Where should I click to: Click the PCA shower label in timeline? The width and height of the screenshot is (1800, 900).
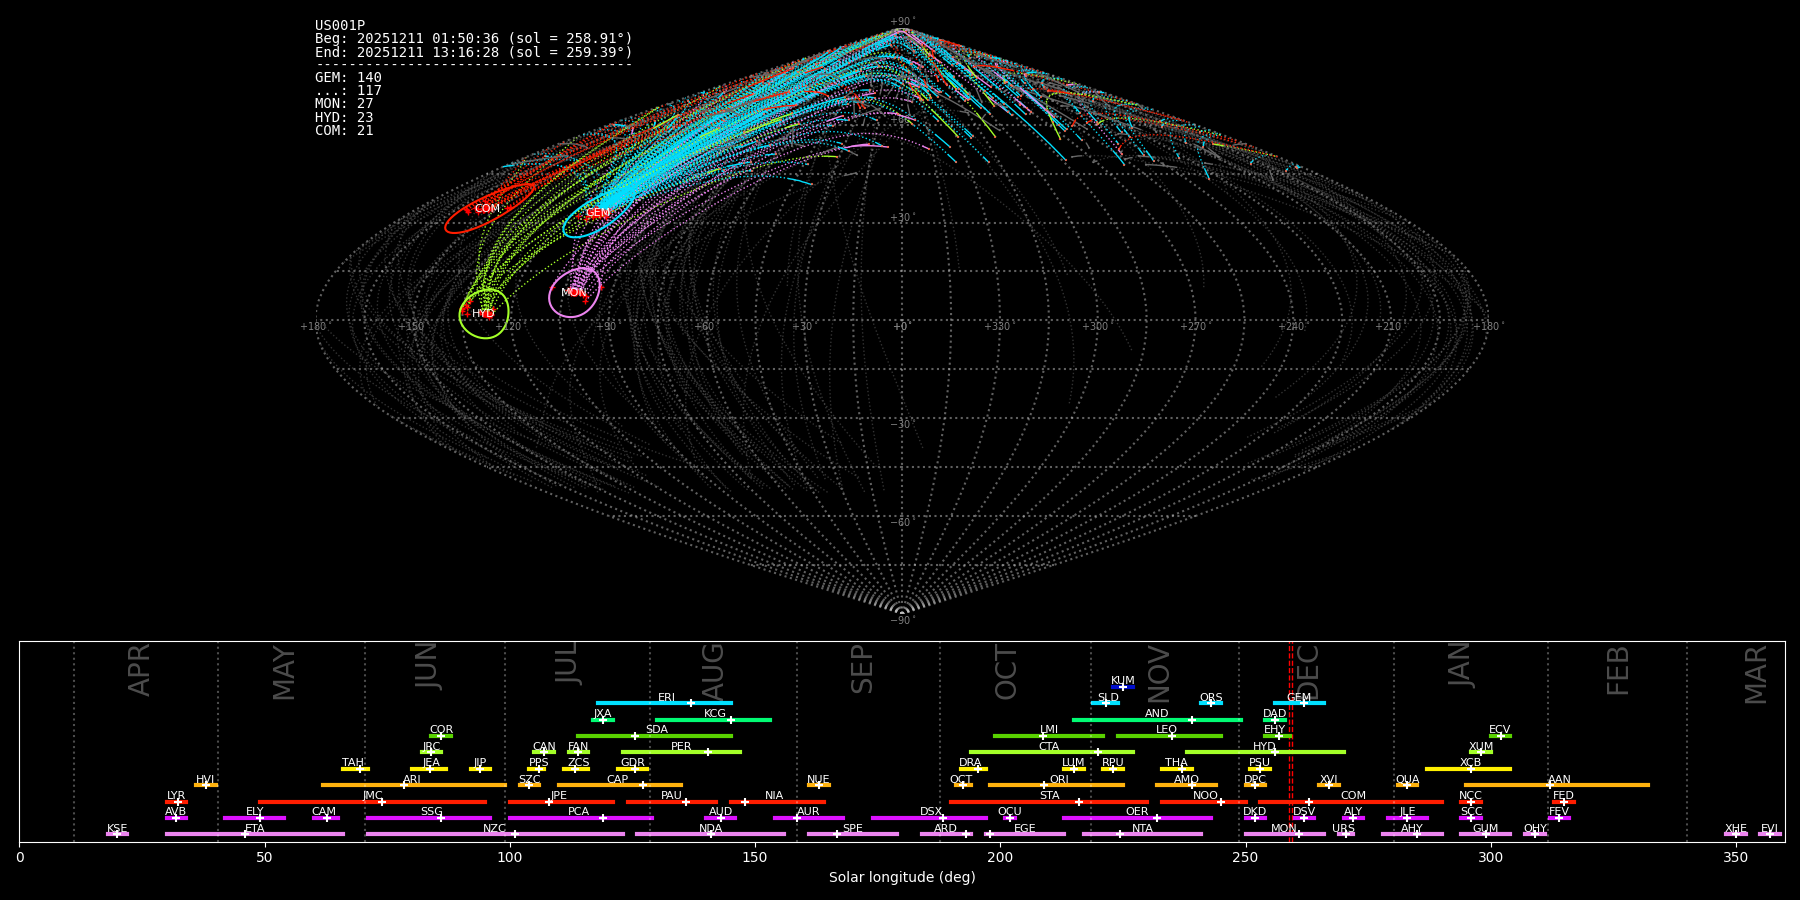click(x=578, y=812)
